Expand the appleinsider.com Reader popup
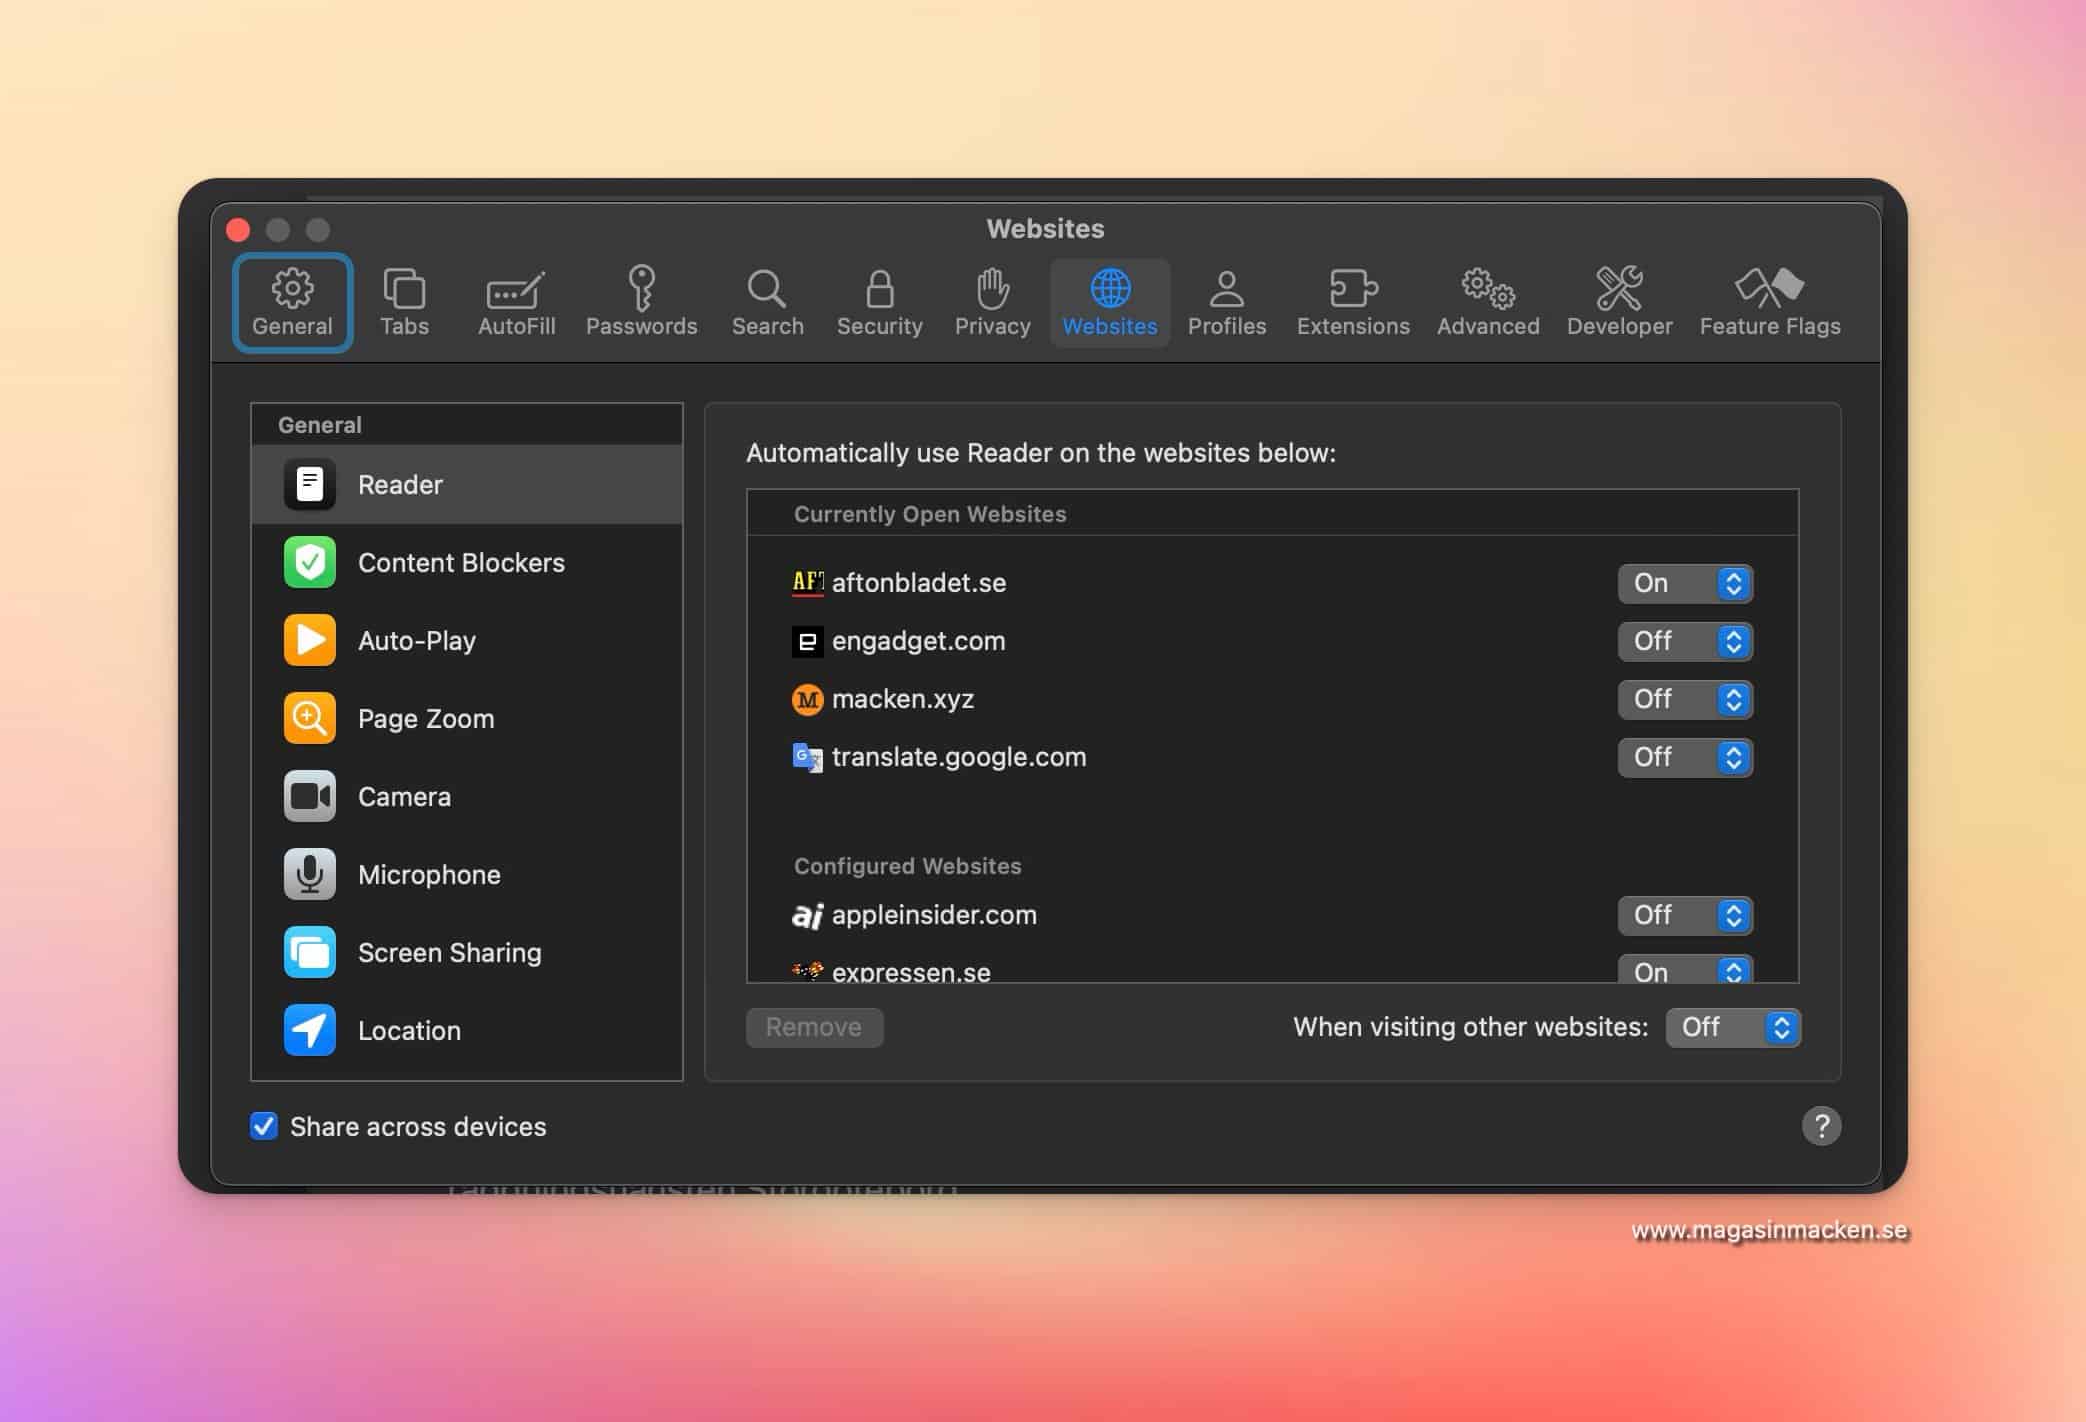The height and width of the screenshot is (1422, 2086). point(1685,915)
